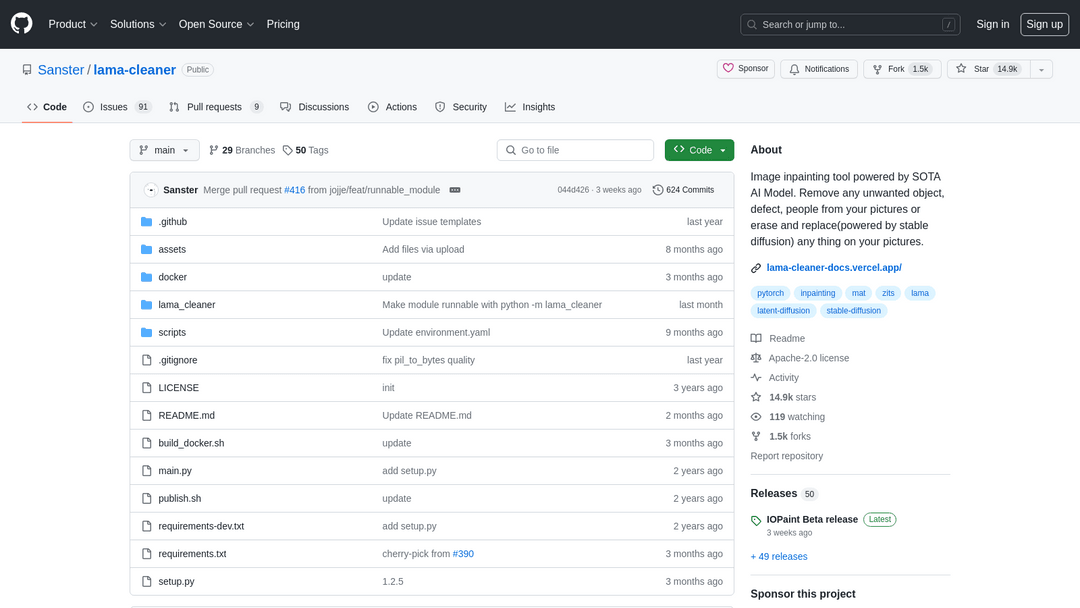Open the star lists dropdown arrow
The width and height of the screenshot is (1080, 608).
(1041, 70)
